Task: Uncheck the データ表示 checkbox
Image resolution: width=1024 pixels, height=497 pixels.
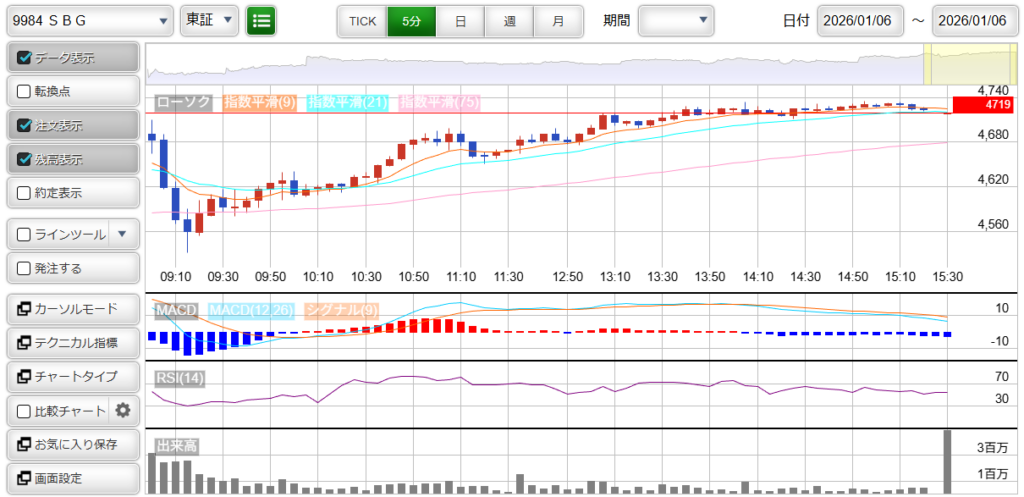Action: 25,58
